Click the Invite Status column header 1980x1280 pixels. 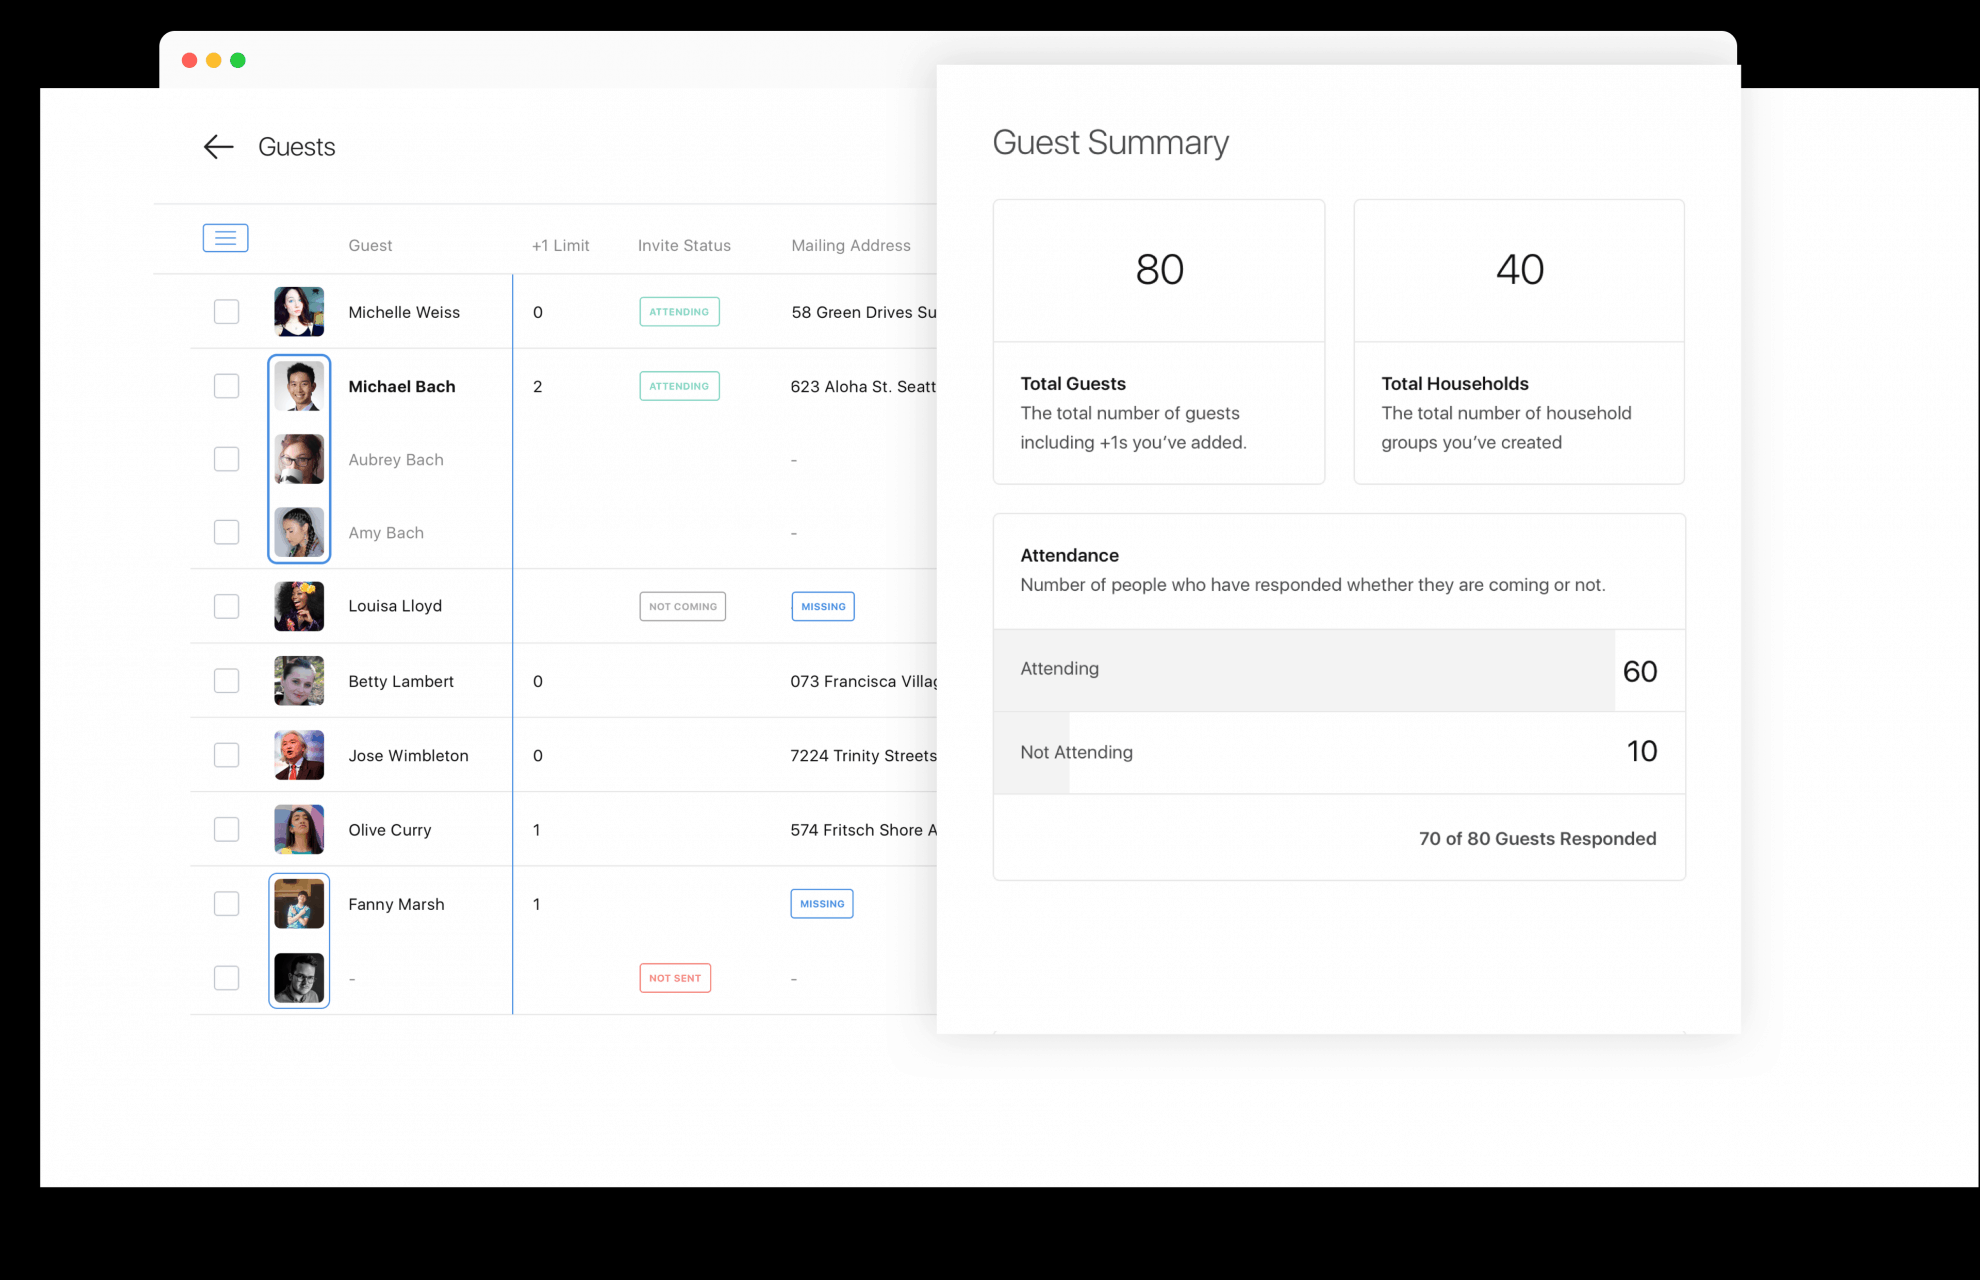(684, 245)
